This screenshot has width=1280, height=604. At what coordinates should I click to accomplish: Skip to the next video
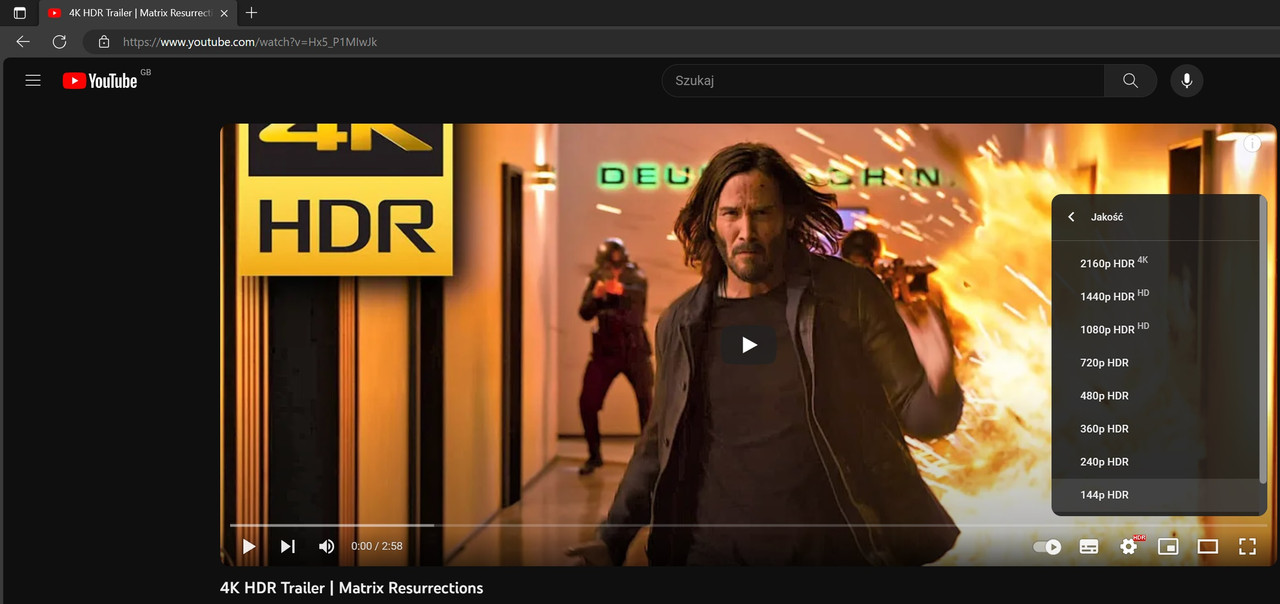(288, 546)
